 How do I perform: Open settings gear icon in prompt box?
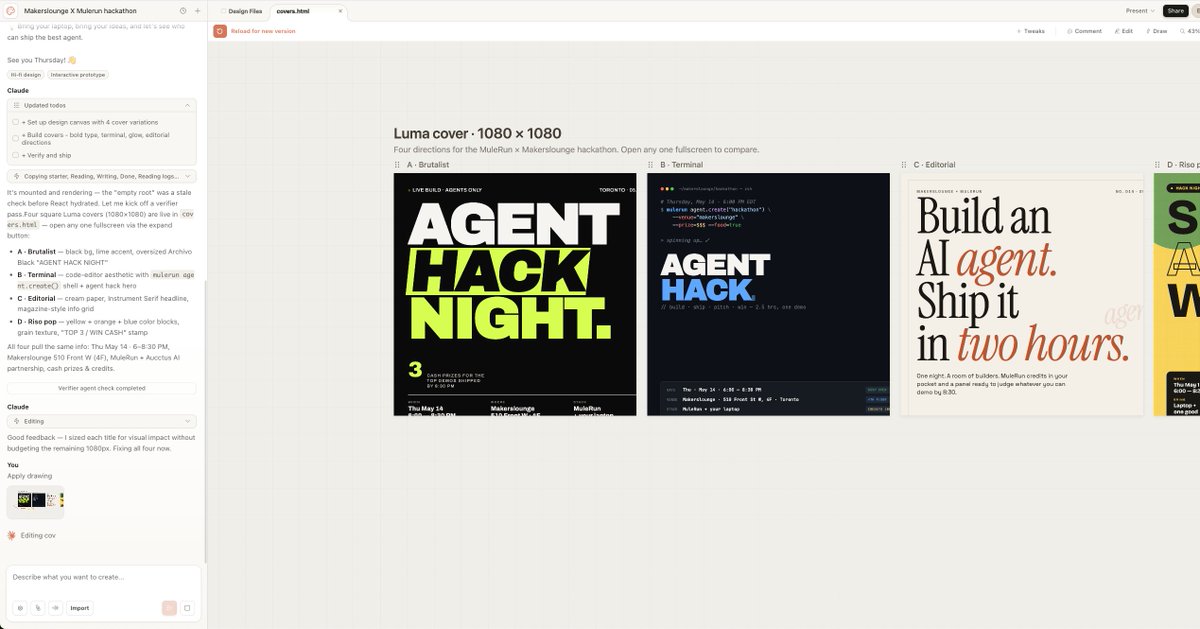20,607
